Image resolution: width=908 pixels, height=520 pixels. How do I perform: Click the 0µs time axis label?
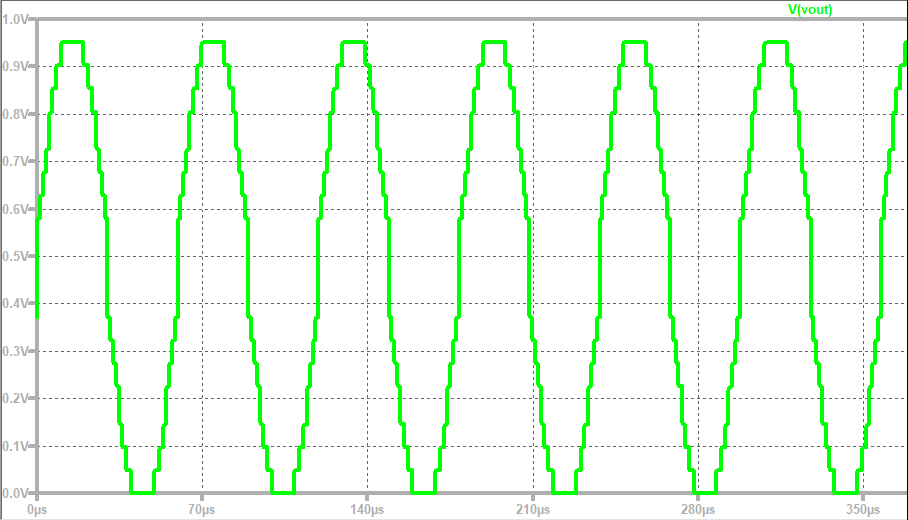point(37,510)
